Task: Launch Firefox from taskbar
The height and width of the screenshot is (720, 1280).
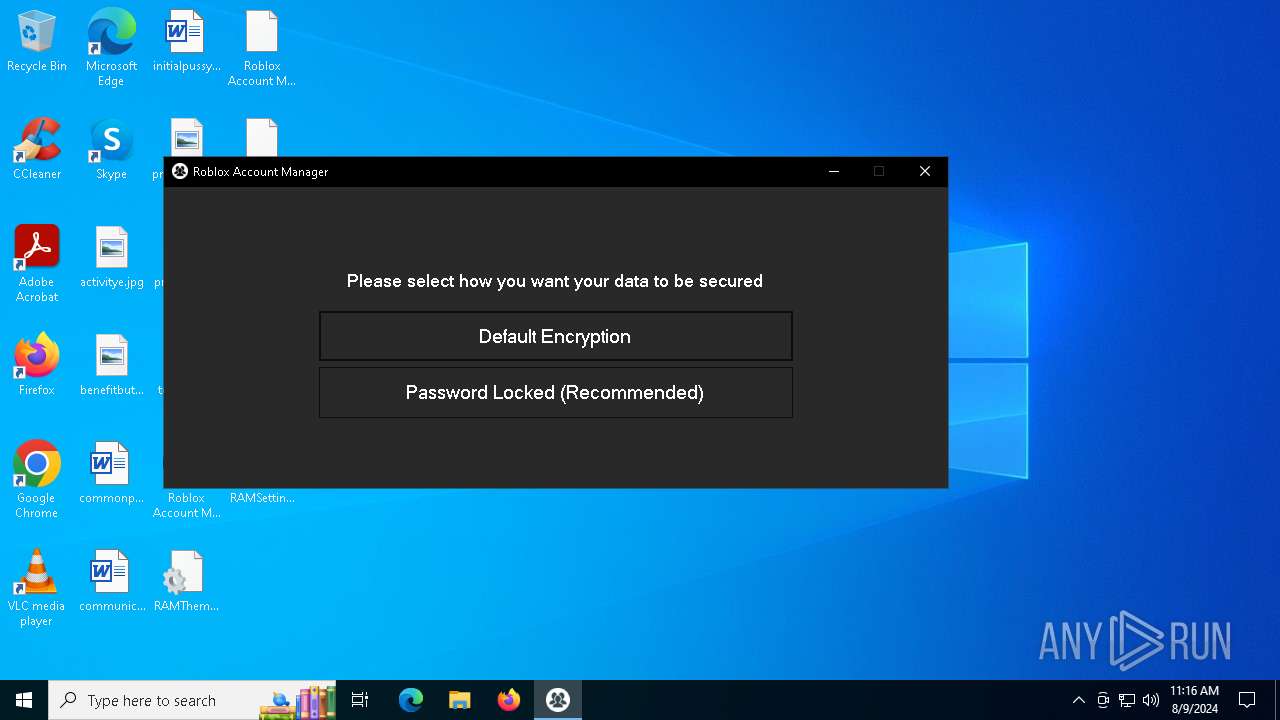Action: (x=509, y=700)
